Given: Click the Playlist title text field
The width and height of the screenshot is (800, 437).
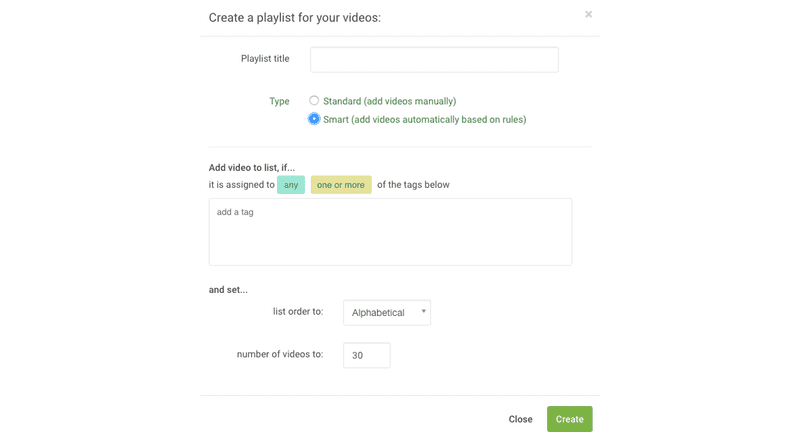Looking at the screenshot, I should click(434, 60).
